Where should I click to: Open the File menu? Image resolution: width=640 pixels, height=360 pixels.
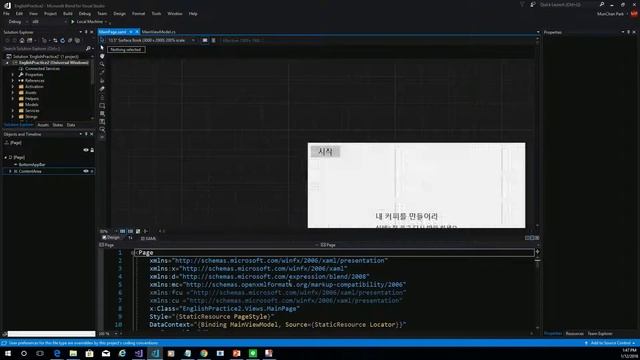pyautogui.click(x=6, y=13)
